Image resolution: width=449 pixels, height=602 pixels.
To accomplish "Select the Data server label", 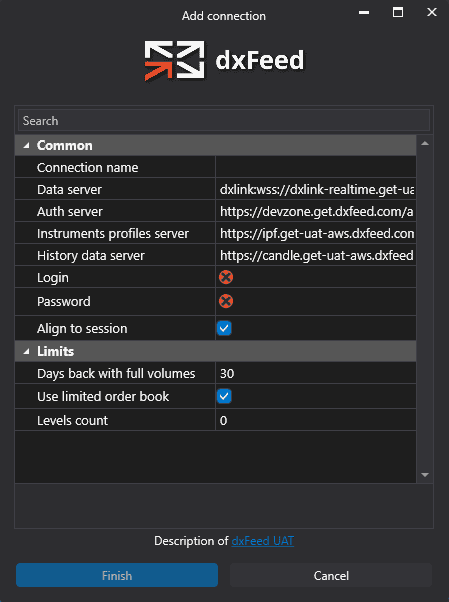I will [x=70, y=189].
